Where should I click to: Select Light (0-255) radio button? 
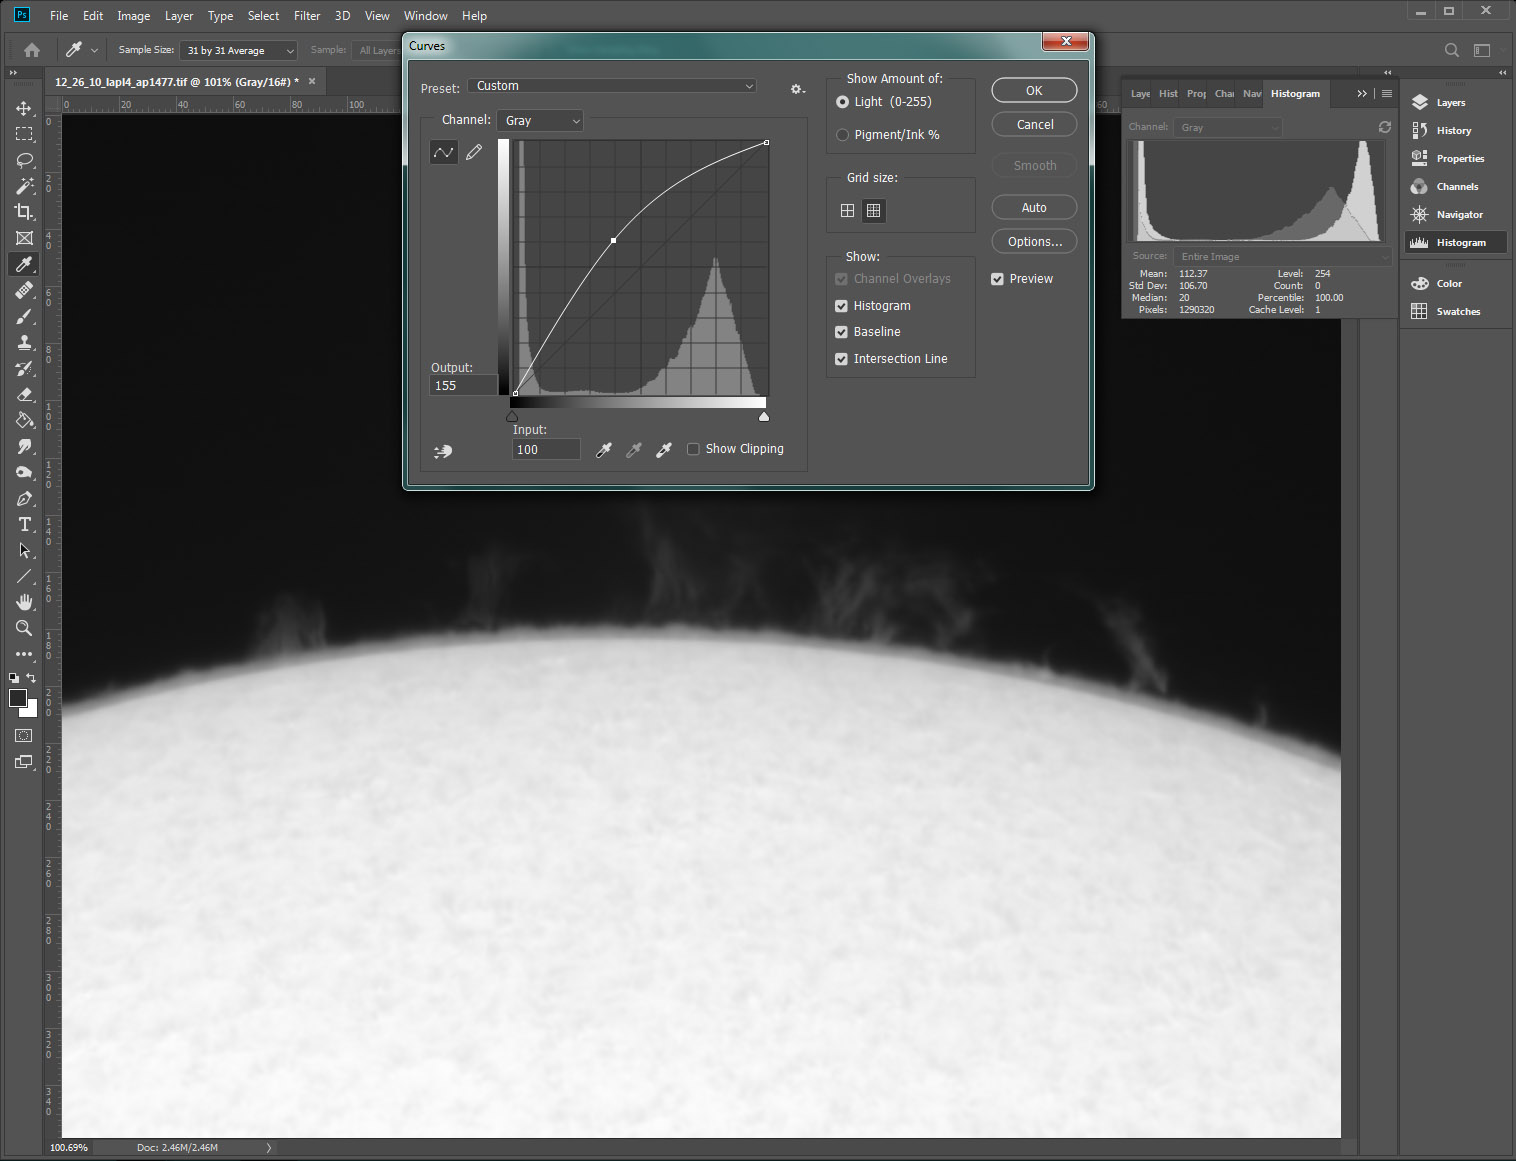pos(842,102)
